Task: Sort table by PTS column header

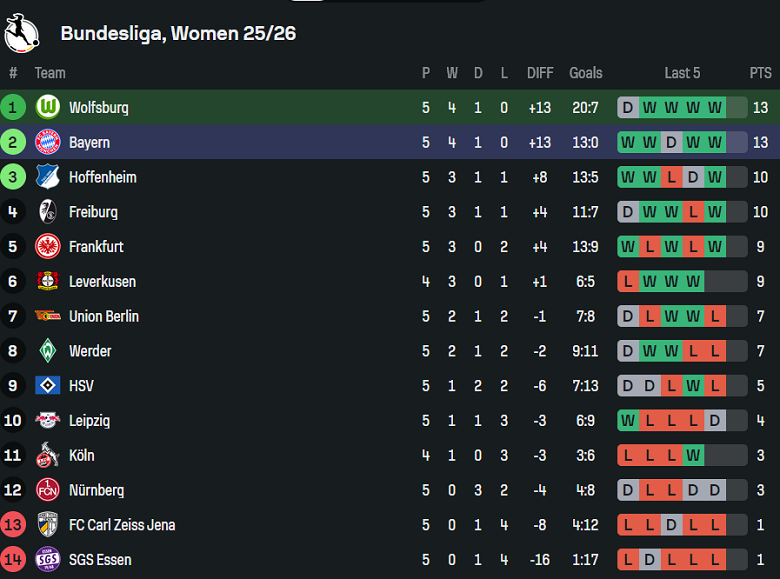Action: pos(761,73)
